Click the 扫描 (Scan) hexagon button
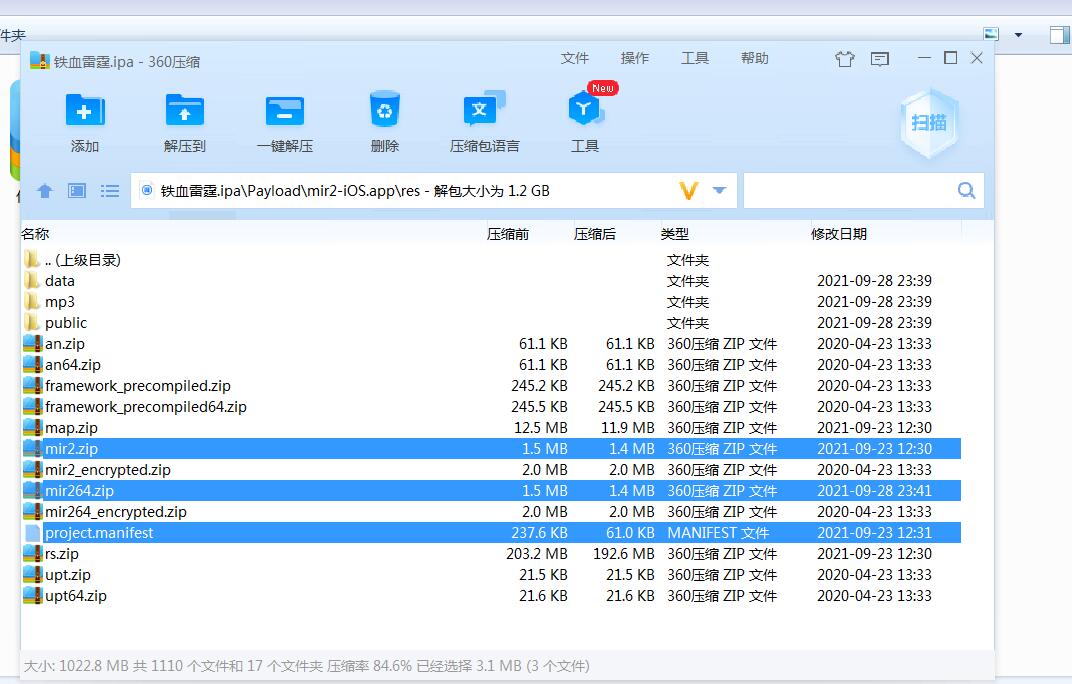Viewport: 1072px width, 684px height. pos(928,123)
